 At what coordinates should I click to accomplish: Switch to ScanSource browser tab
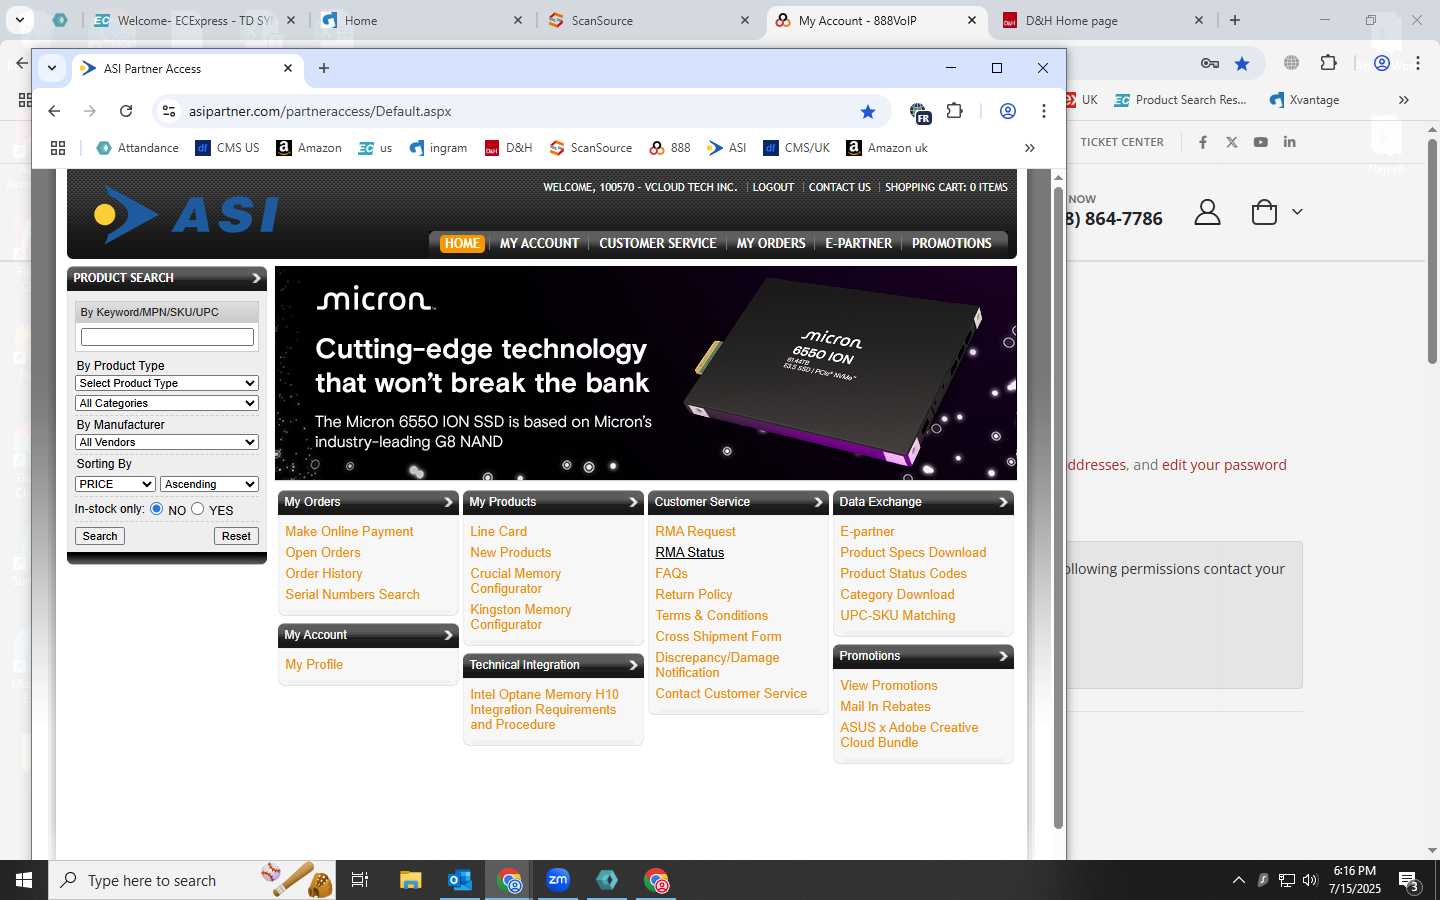649,20
